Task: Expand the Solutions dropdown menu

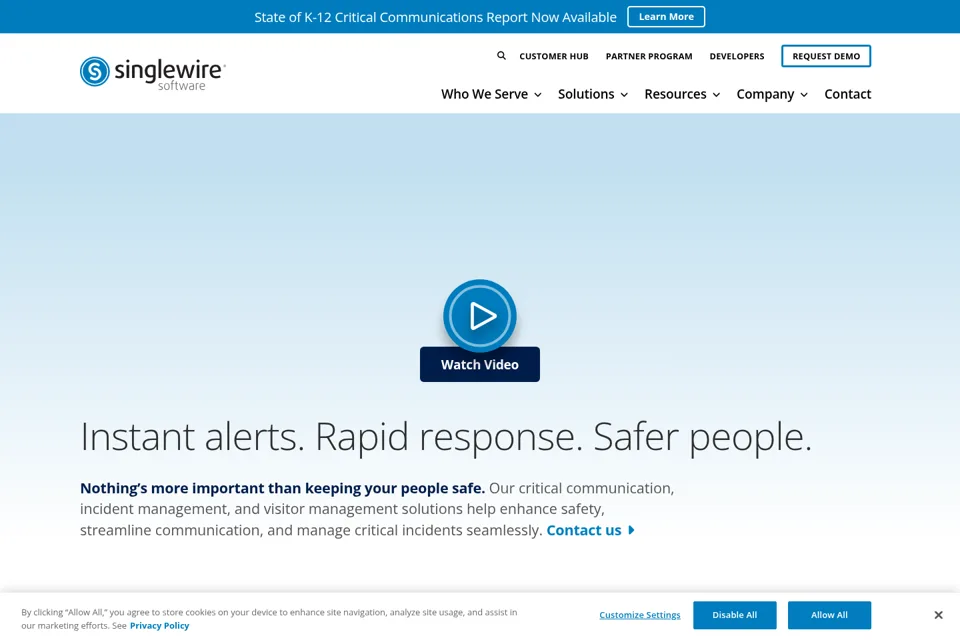Action: [593, 94]
